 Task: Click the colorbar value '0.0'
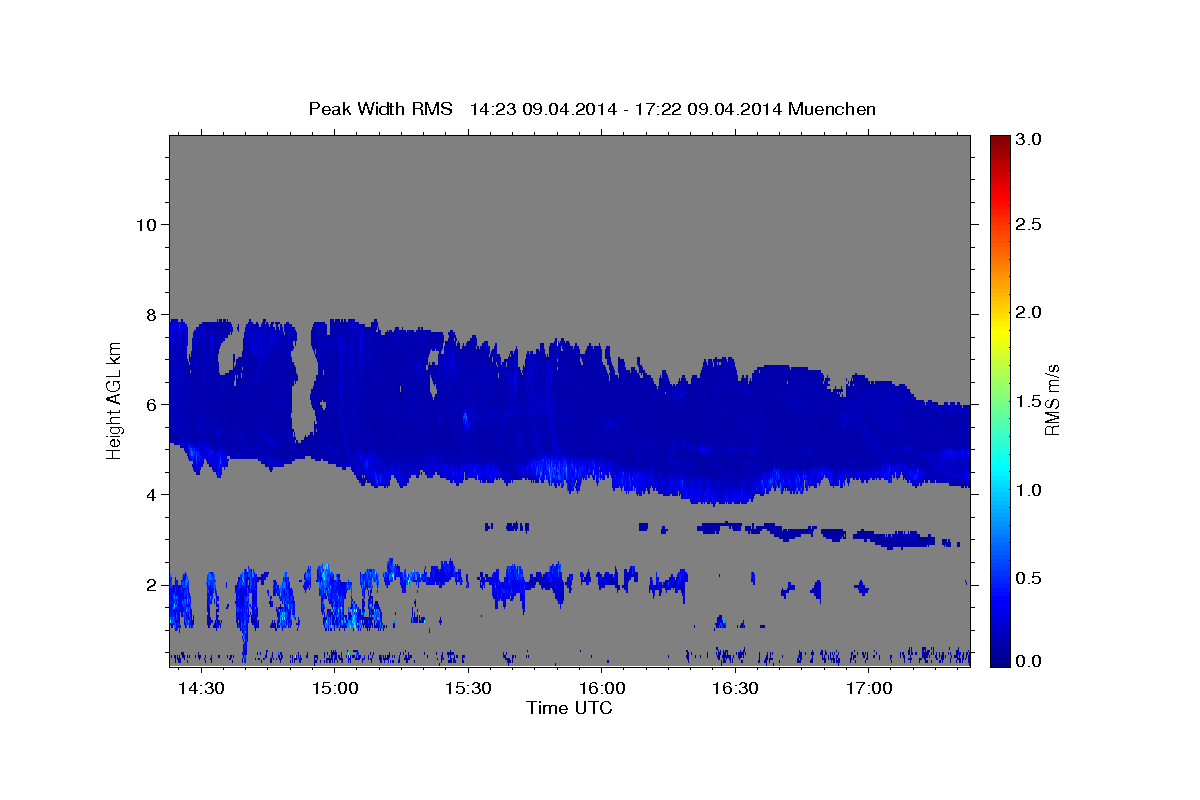[1030, 661]
